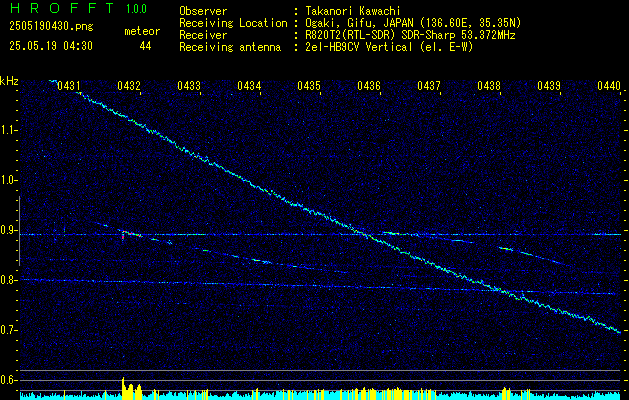629x400 pixels.
Task: Click time marker 0433
Action: click(189, 85)
